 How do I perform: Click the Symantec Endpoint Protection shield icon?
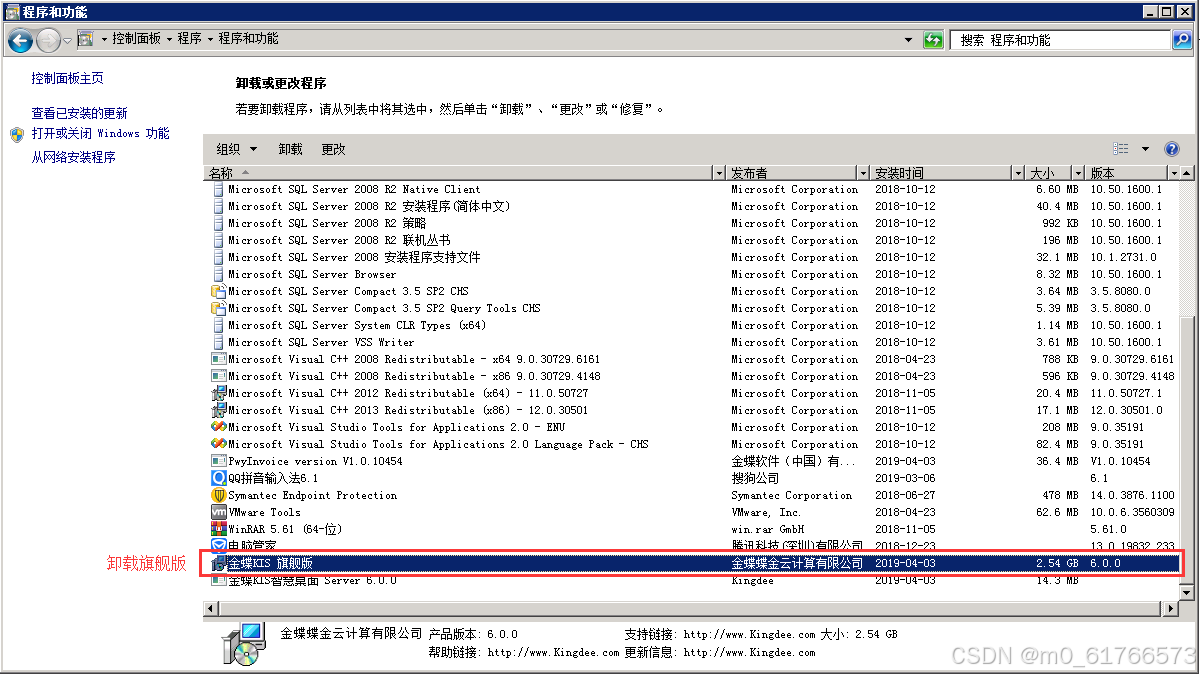219,495
